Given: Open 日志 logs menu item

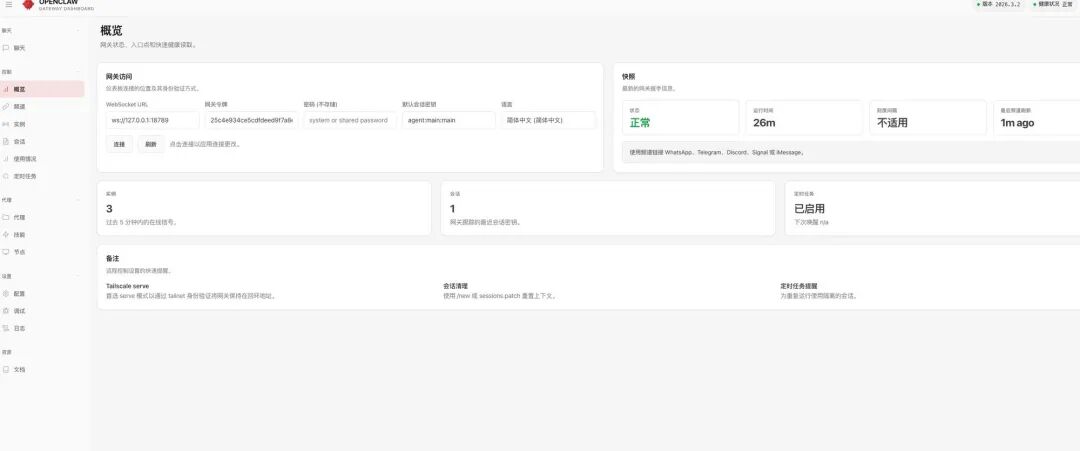Looking at the screenshot, I should pos(19,328).
